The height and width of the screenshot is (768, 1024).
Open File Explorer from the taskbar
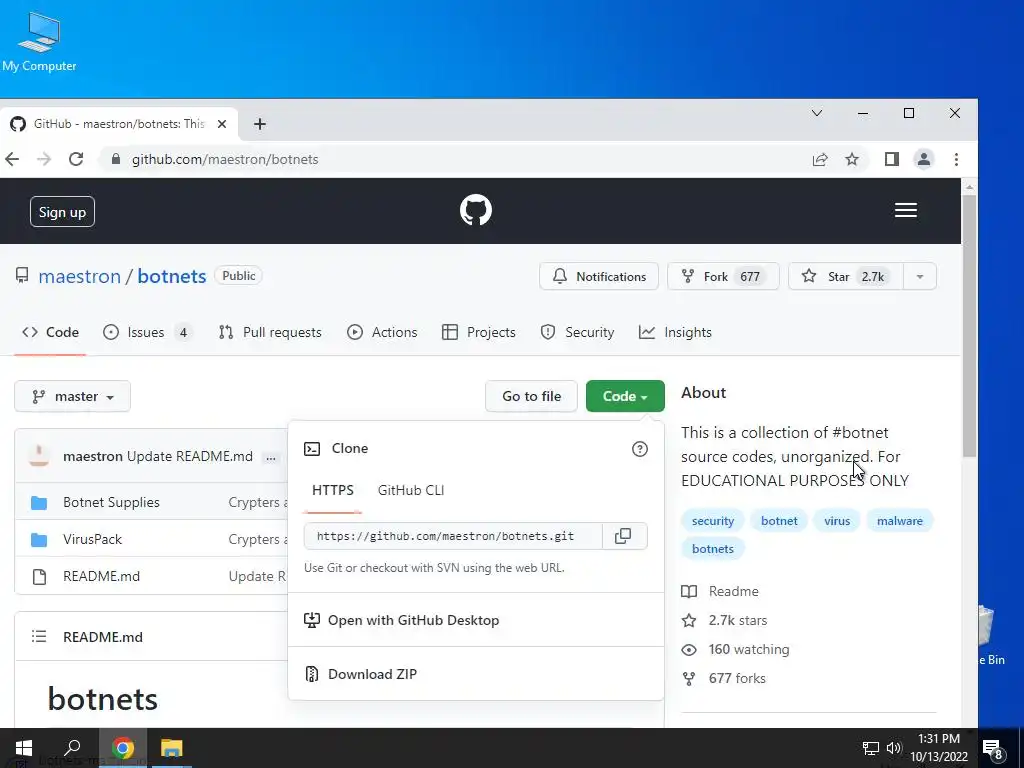click(172, 748)
